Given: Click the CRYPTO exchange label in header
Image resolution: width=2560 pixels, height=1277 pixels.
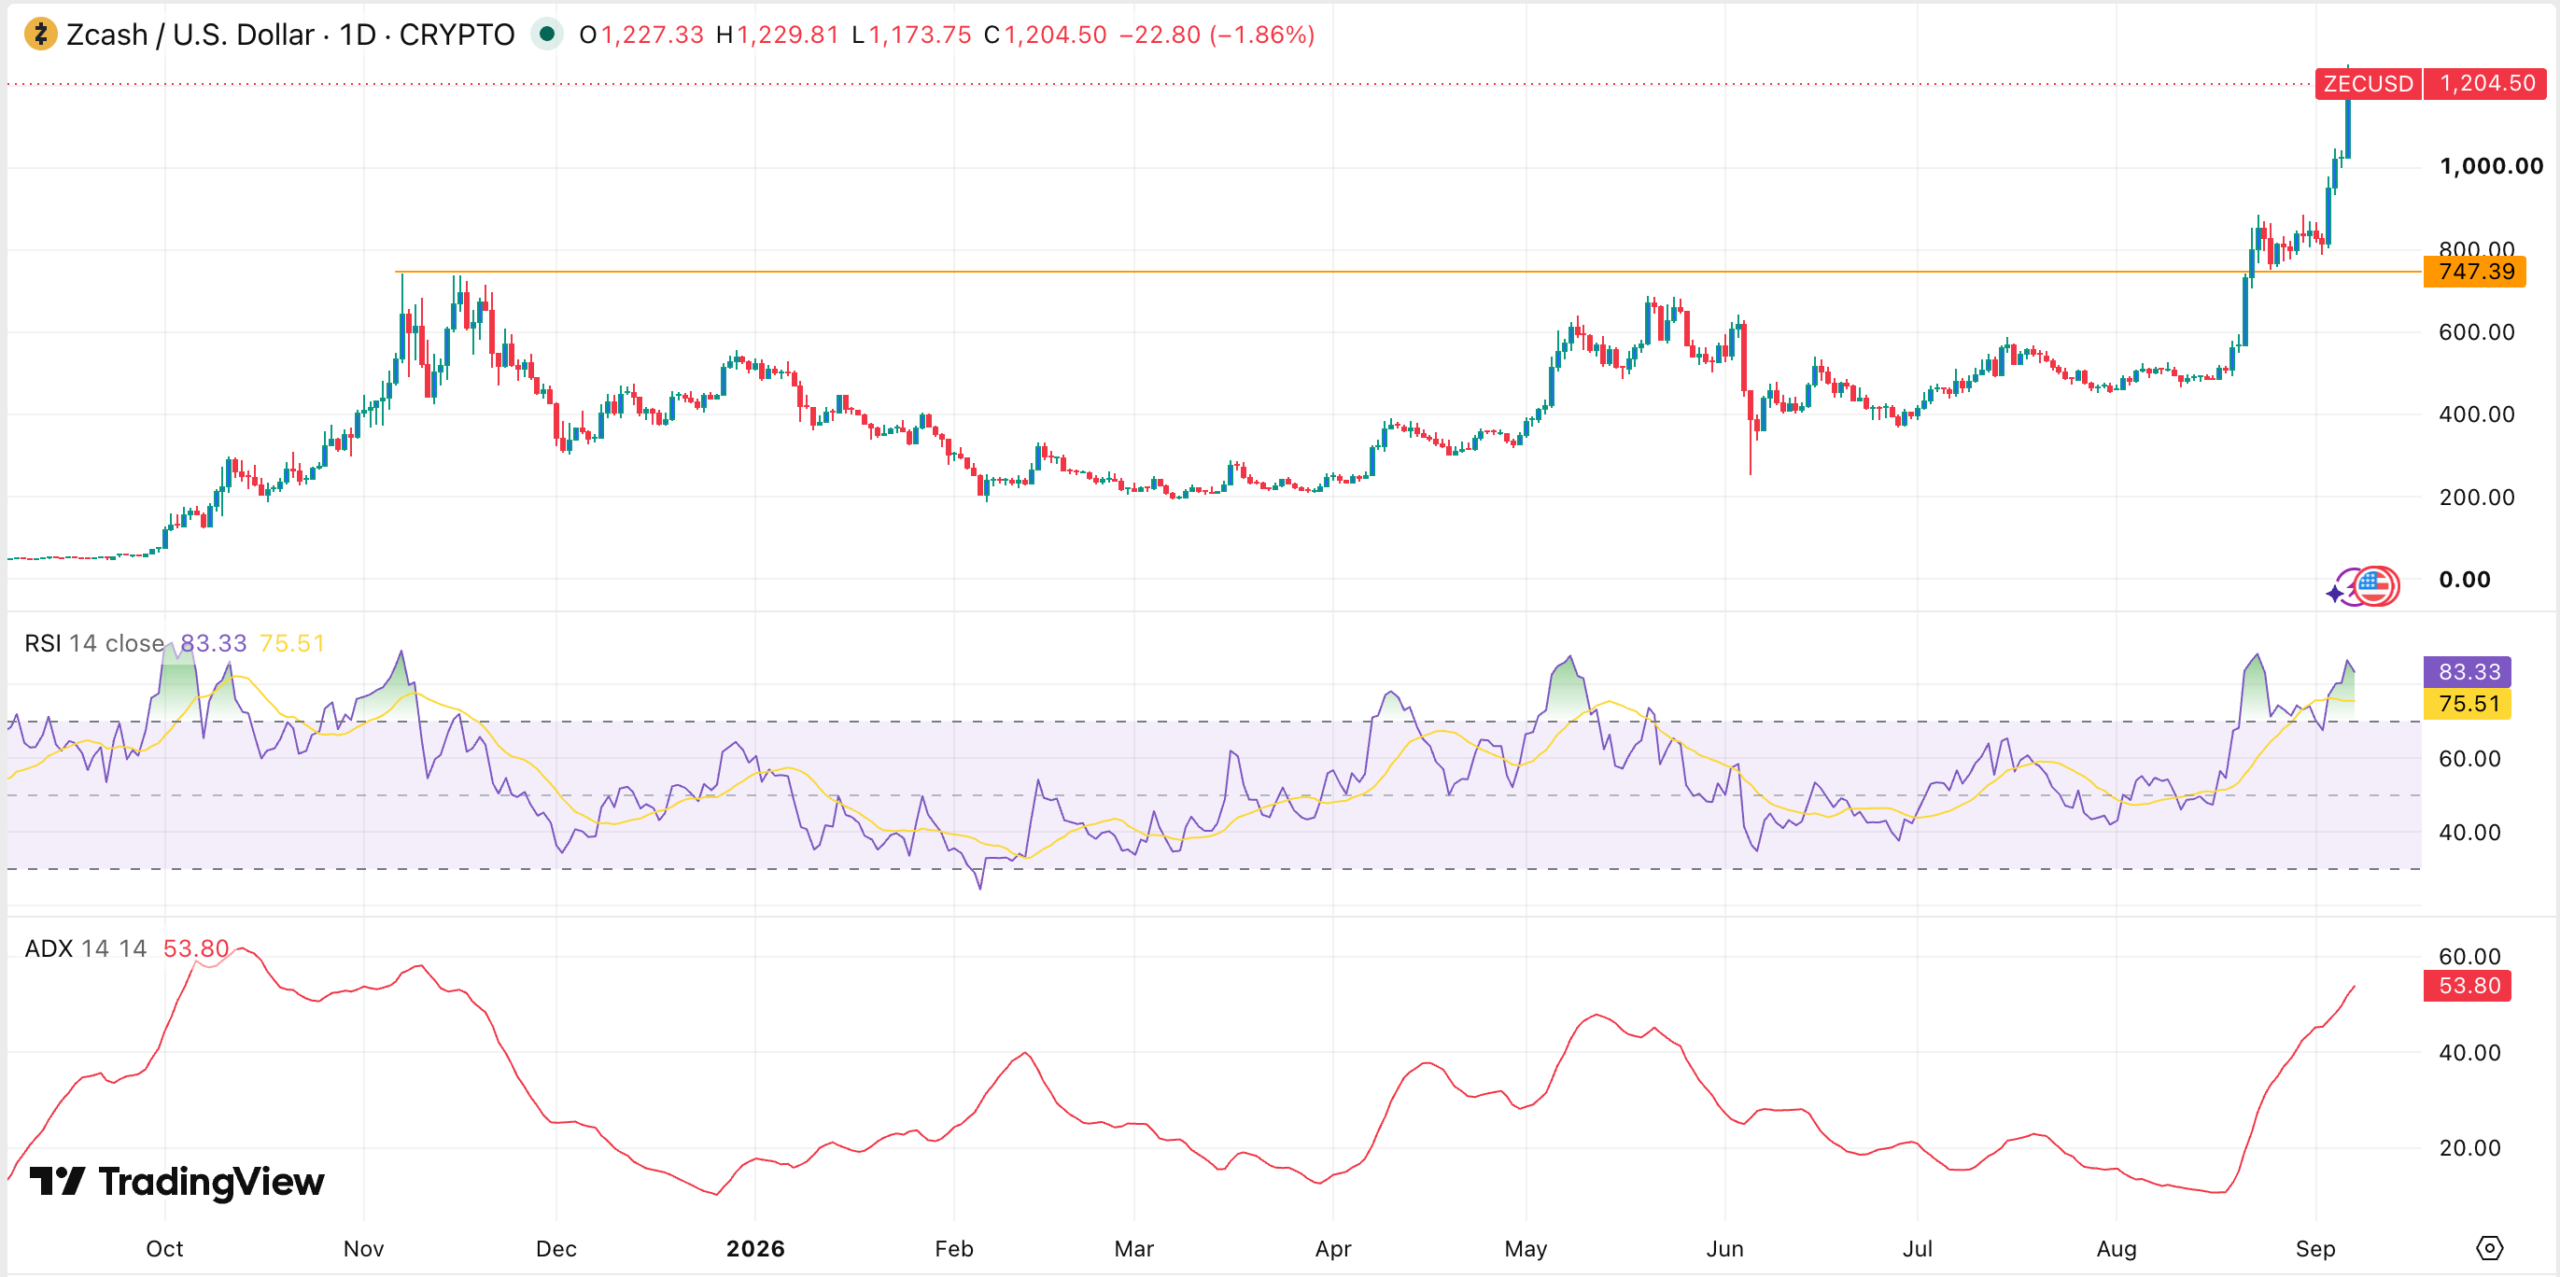Looking at the screenshot, I should coord(457,35).
